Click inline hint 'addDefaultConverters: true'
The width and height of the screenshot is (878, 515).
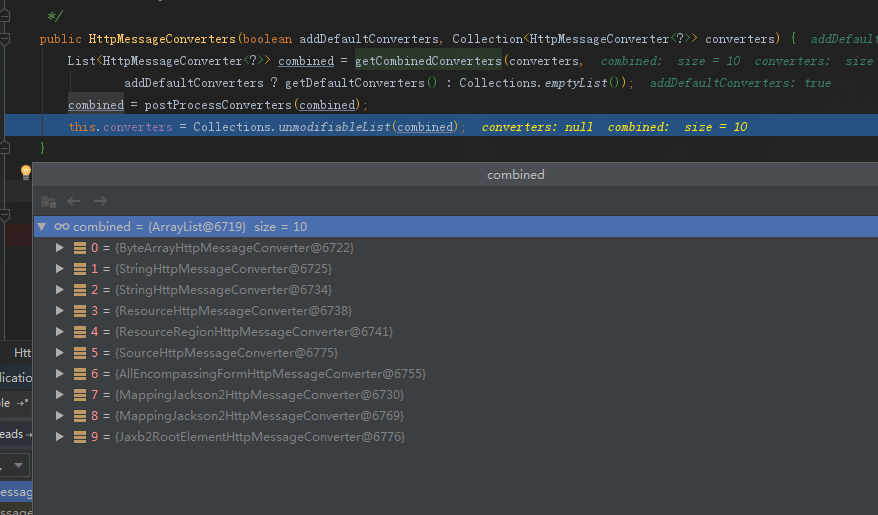point(740,83)
